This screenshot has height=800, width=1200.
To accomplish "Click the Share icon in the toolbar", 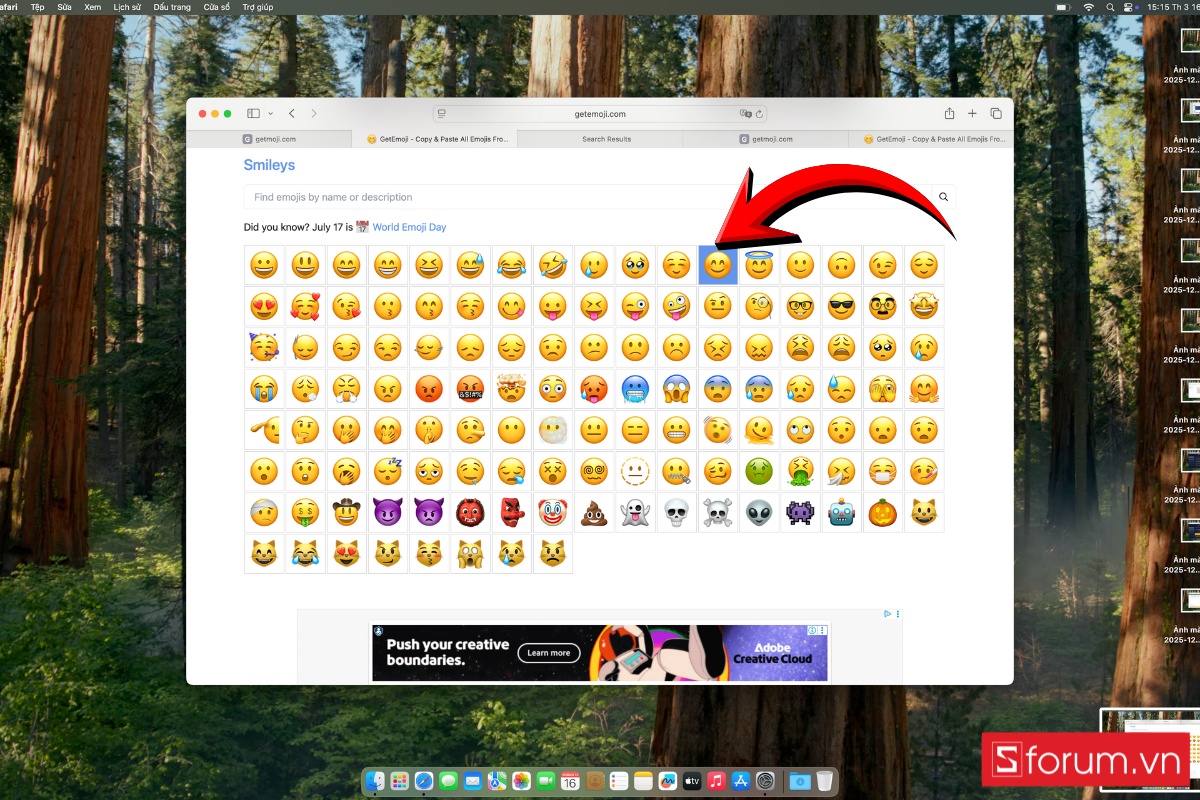I will click(950, 113).
